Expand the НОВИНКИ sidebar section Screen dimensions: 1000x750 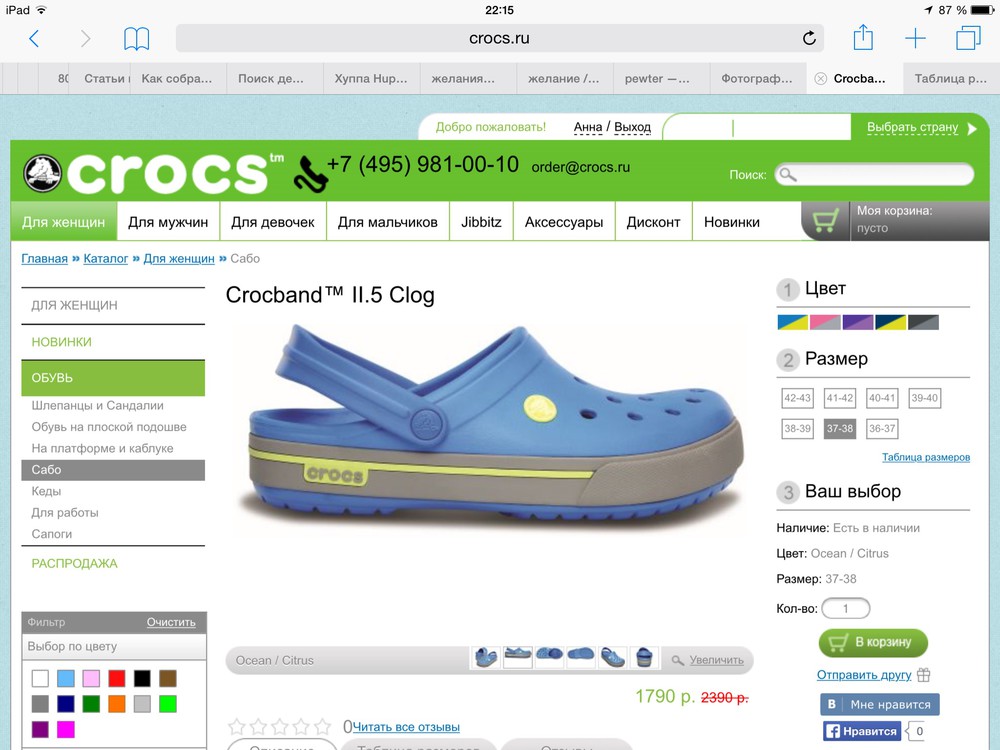[x=61, y=342]
